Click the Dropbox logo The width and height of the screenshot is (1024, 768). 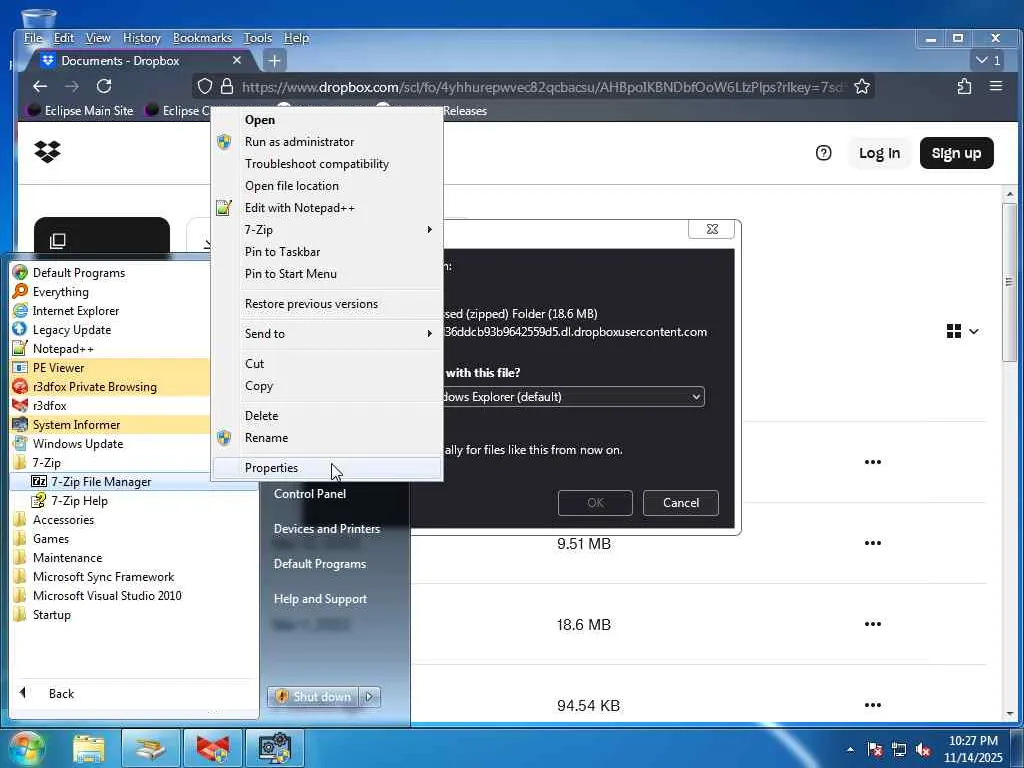(47, 152)
